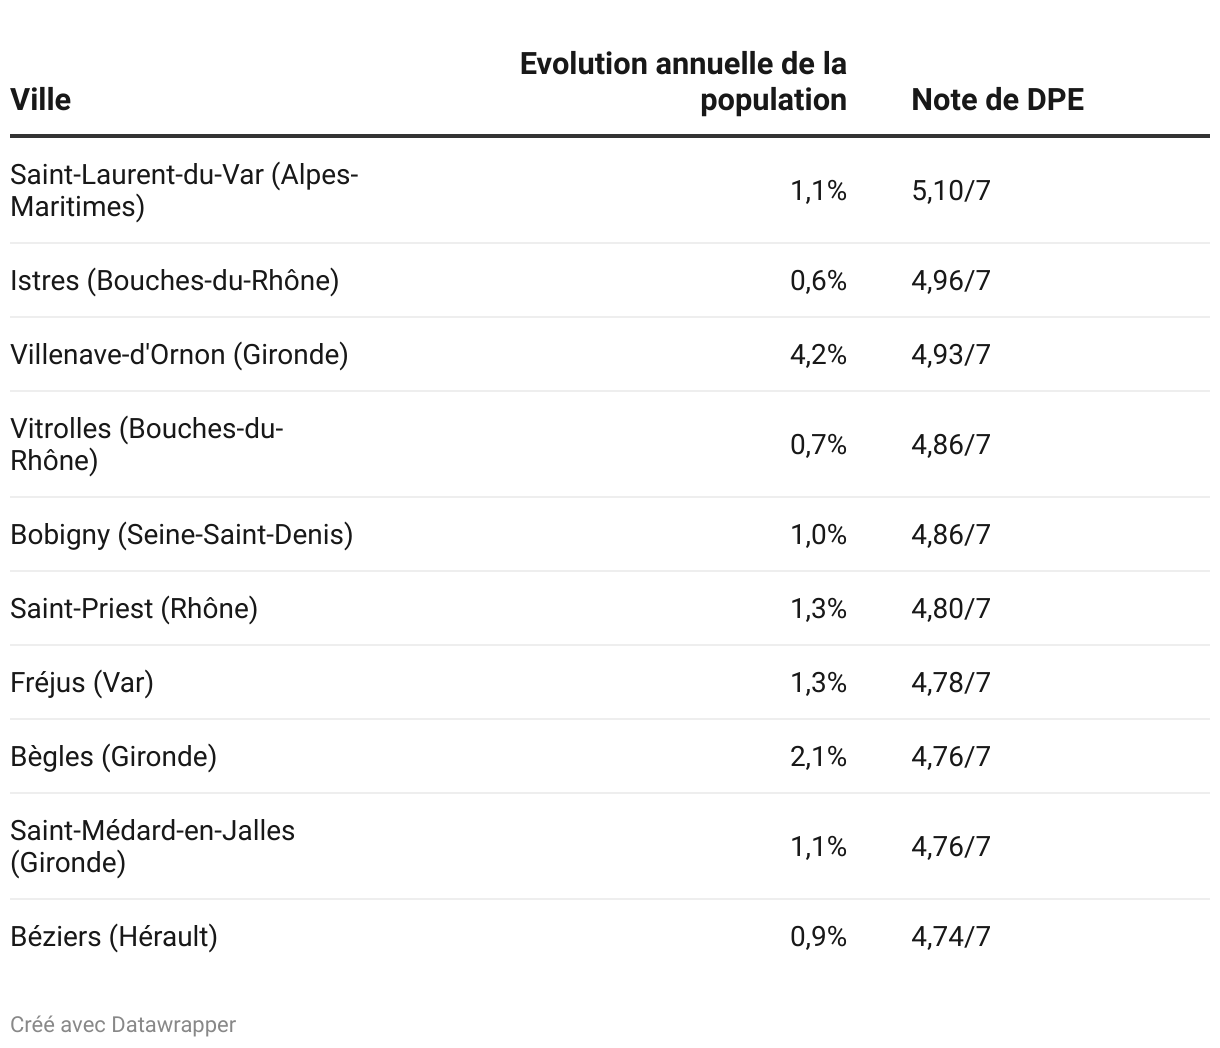1220x1048 pixels.
Task: Select the Saint-Priest (Rhône) cell
Action: 134,608
